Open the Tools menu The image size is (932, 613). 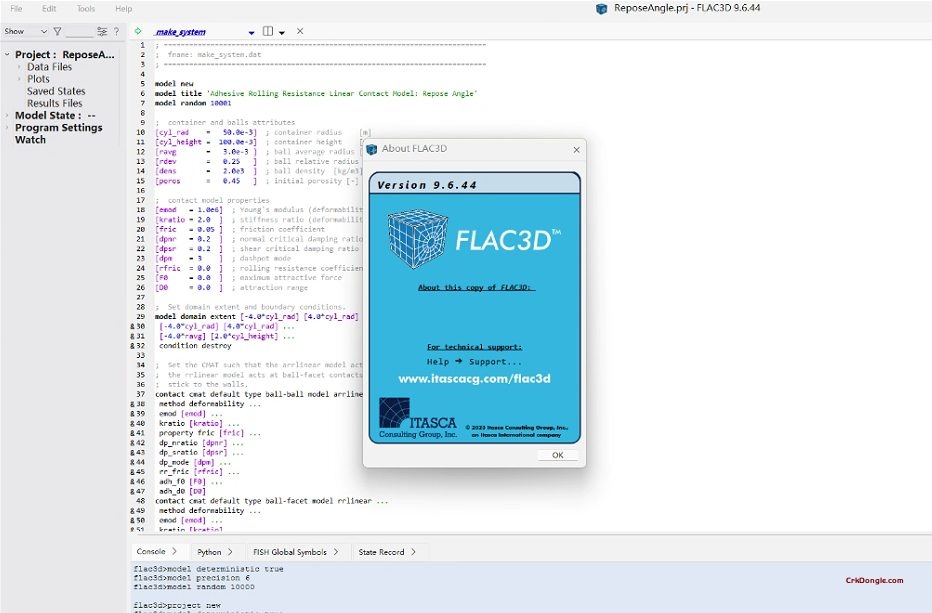tap(86, 8)
